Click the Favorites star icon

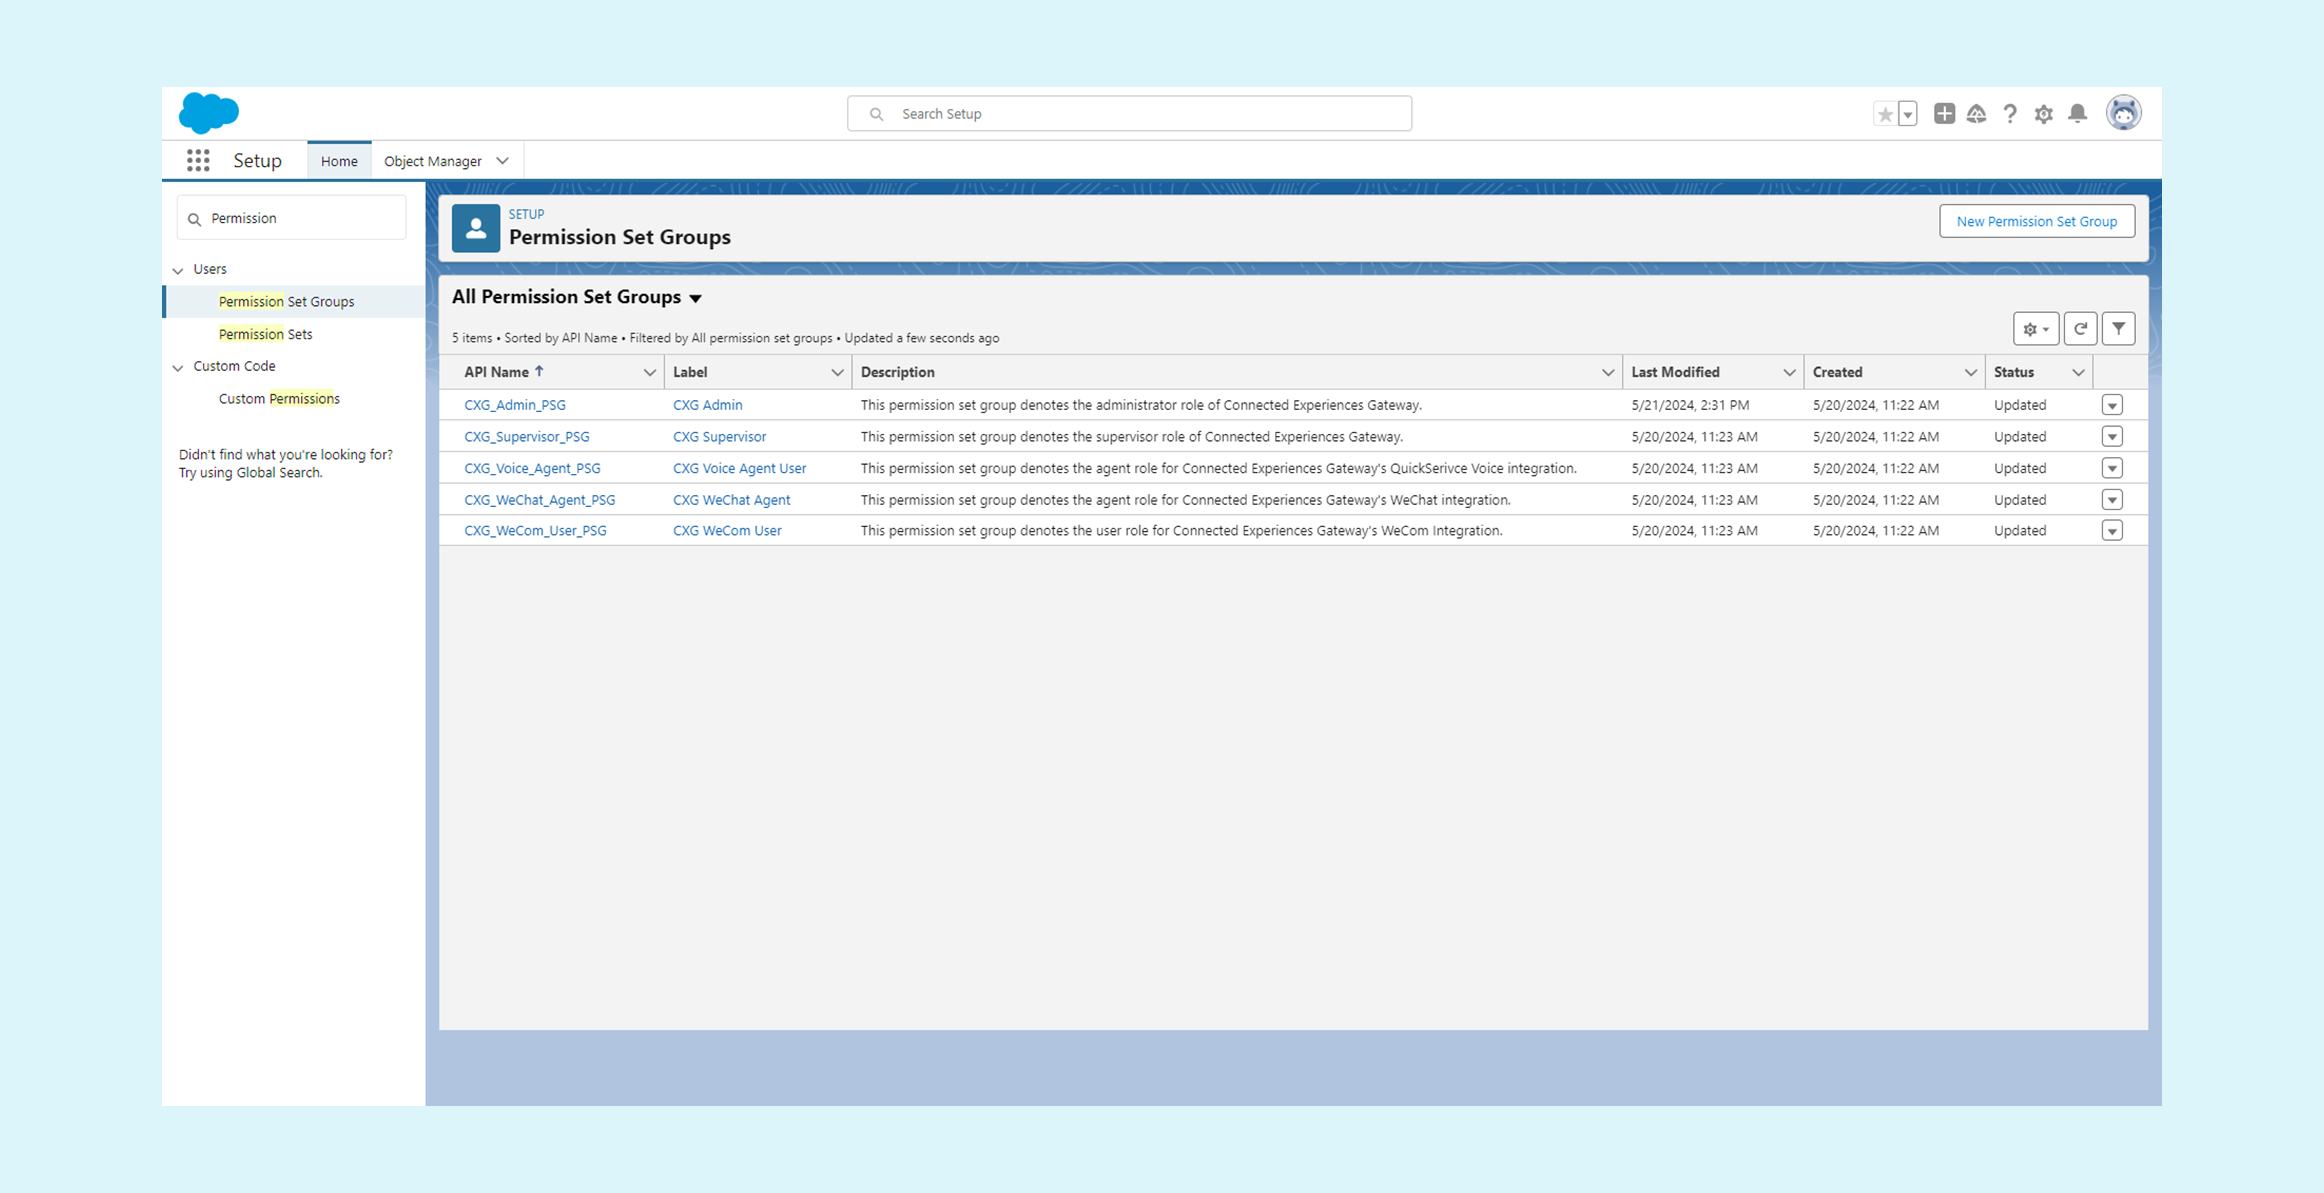(x=1885, y=114)
